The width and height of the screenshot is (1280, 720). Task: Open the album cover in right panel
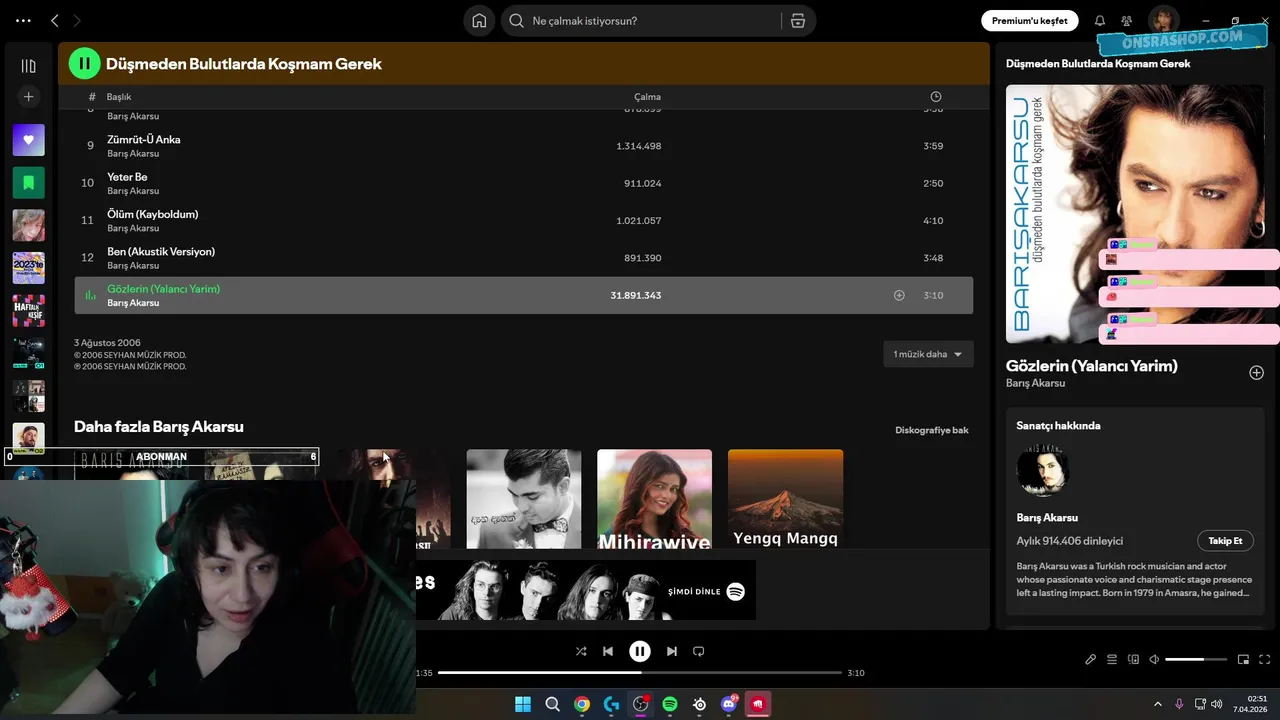pos(1135,213)
